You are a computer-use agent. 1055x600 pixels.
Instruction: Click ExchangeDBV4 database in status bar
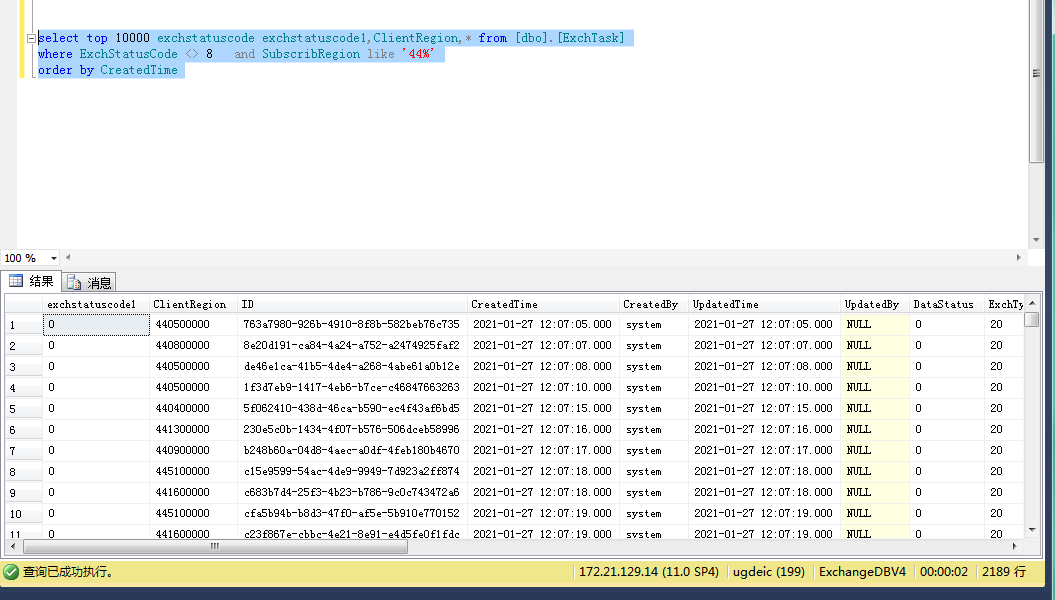click(863, 572)
